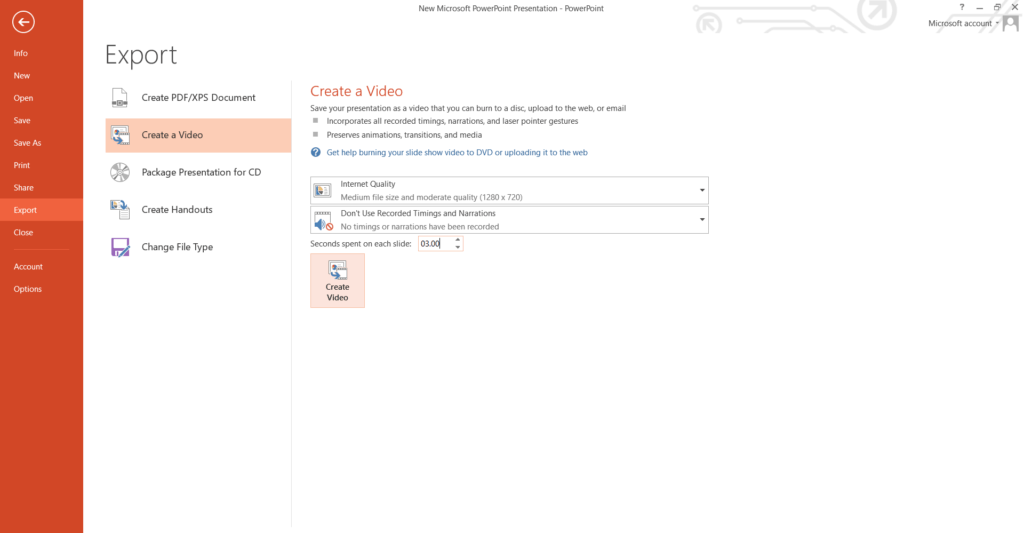
Task: Click the Microsoft account avatar picture
Action: (x=1010, y=24)
